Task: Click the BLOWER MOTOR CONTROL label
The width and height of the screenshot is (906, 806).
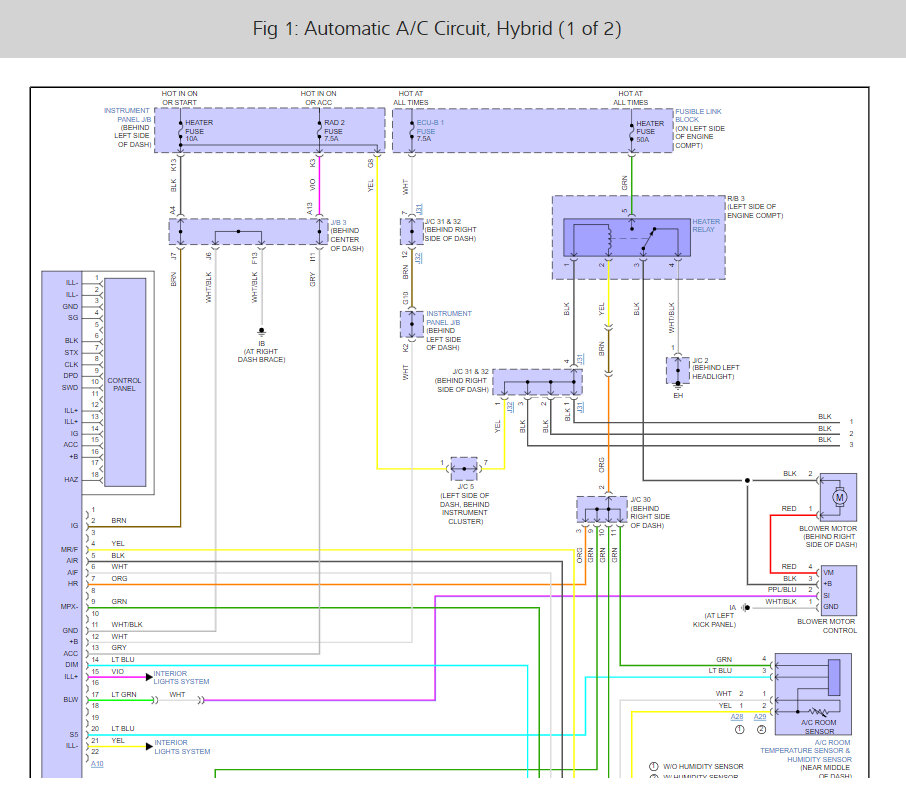Action: (827, 626)
